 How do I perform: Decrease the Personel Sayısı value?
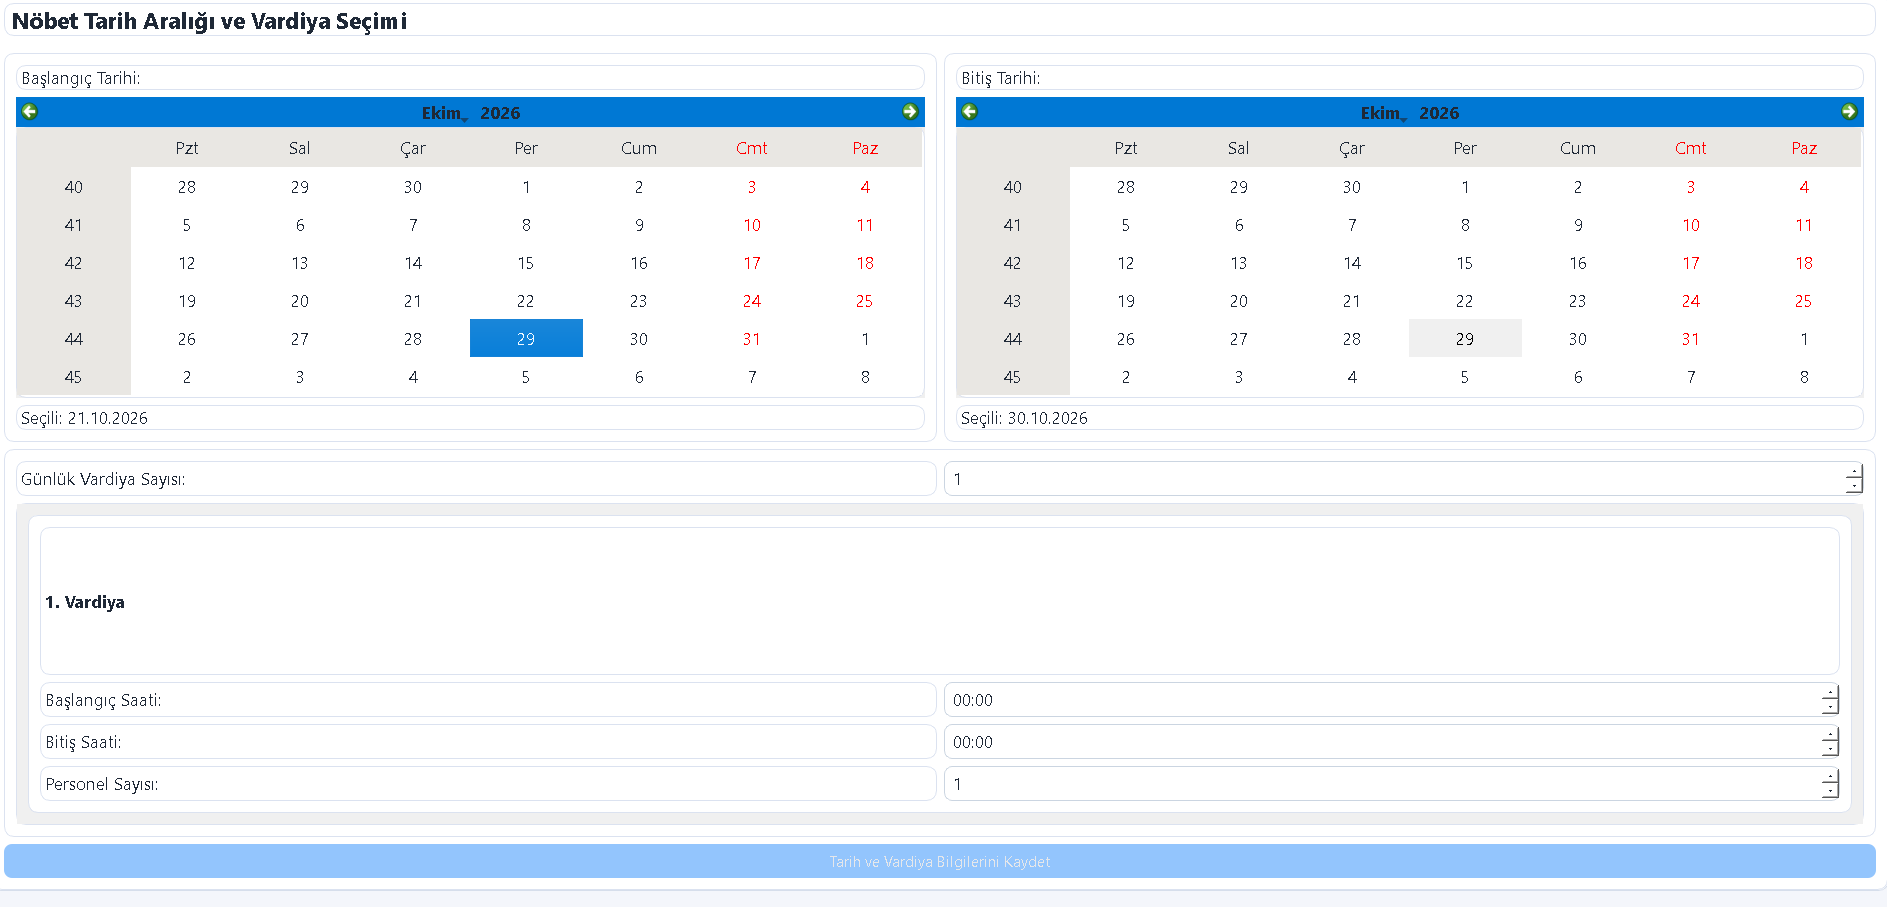tap(1830, 791)
